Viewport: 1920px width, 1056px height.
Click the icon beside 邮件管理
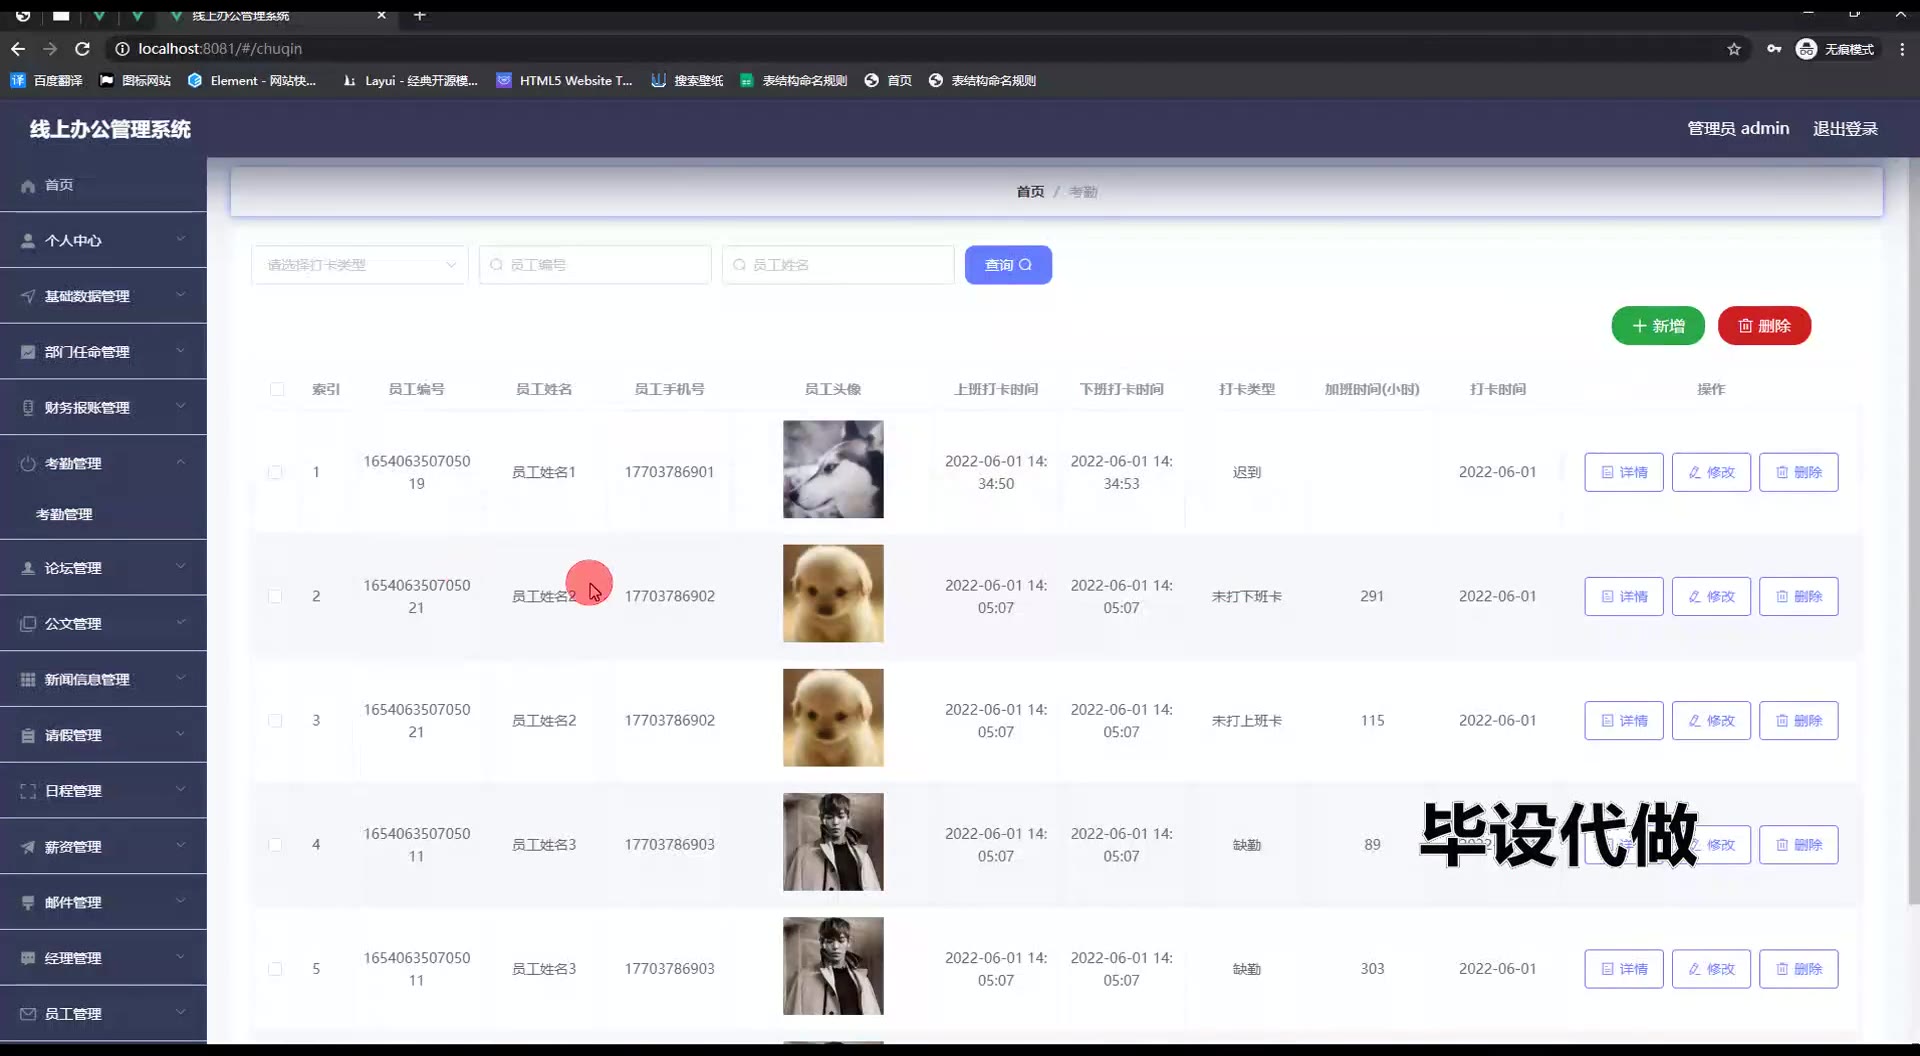tap(28, 903)
